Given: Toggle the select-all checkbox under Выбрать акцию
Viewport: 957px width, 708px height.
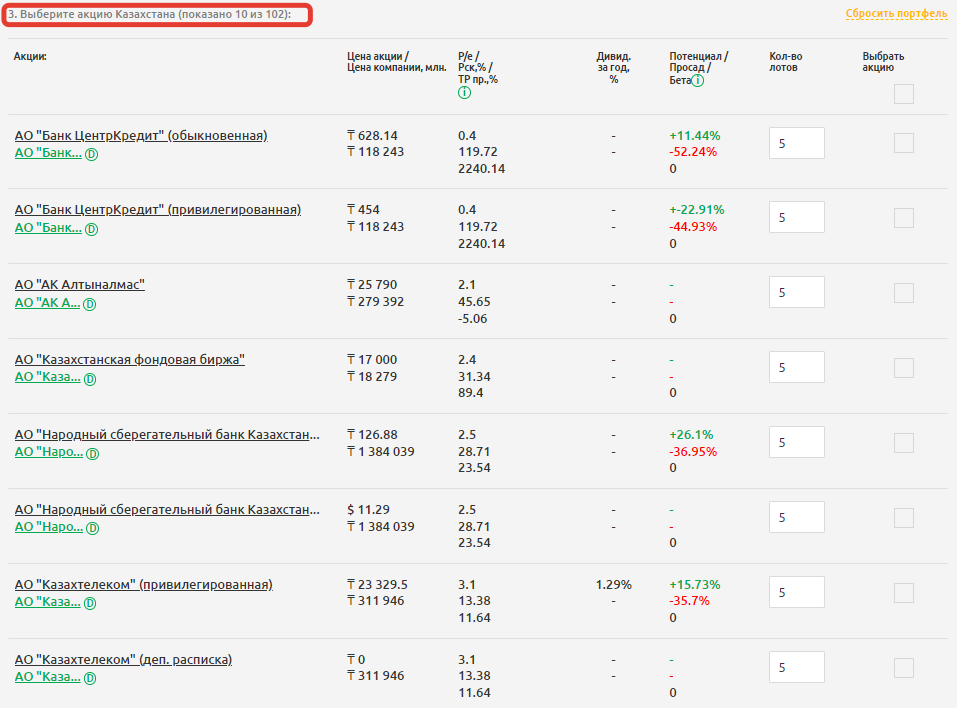Looking at the screenshot, I should pos(903,94).
